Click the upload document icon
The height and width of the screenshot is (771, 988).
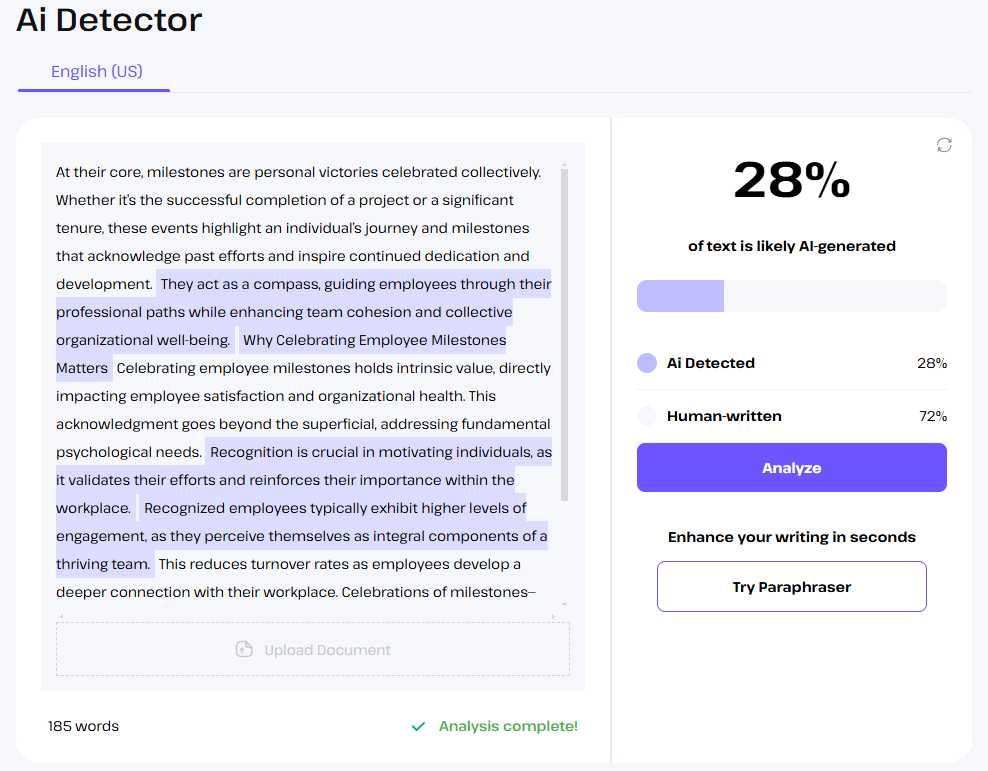coord(244,650)
